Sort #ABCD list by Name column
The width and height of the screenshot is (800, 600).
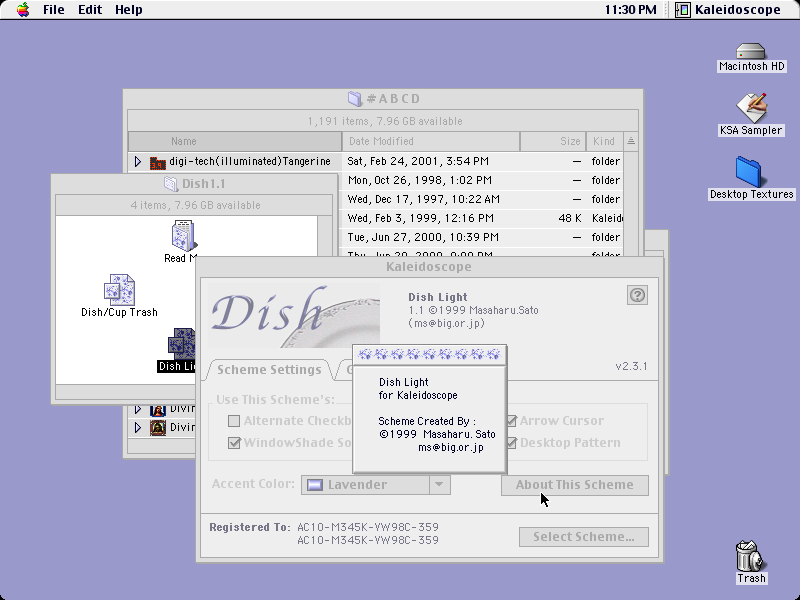click(235, 141)
